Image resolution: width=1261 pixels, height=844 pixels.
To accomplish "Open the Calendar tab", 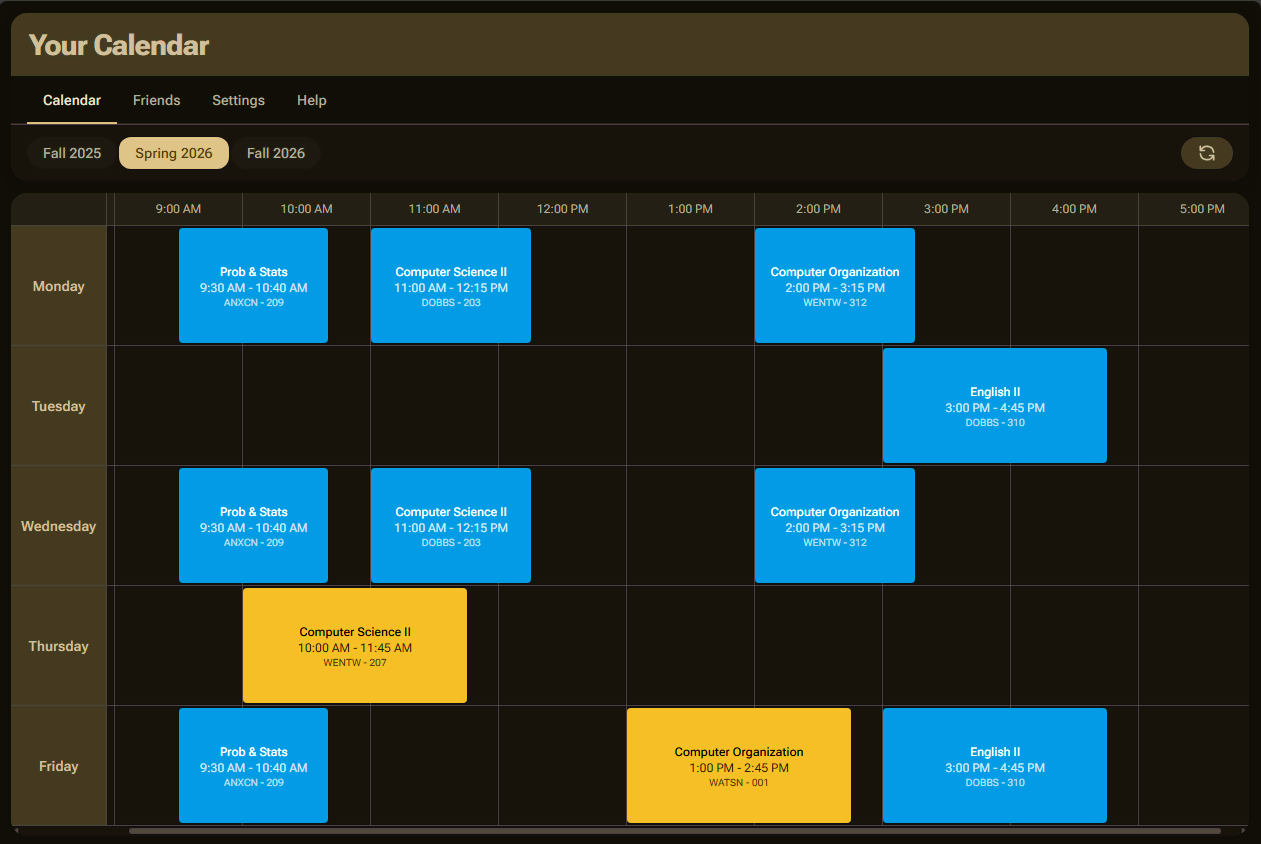I will (x=72, y=100).
